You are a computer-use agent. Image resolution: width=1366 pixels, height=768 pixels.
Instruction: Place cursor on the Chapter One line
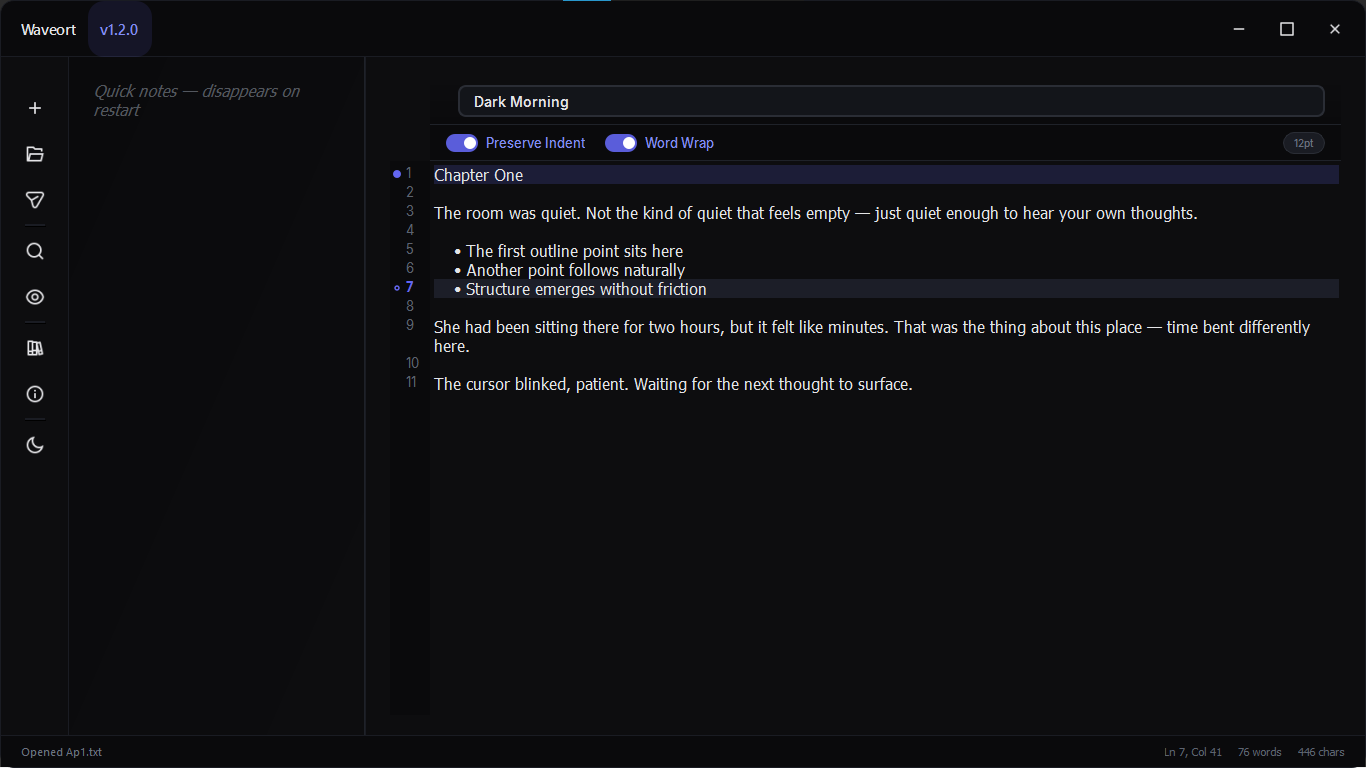(479, 175)
